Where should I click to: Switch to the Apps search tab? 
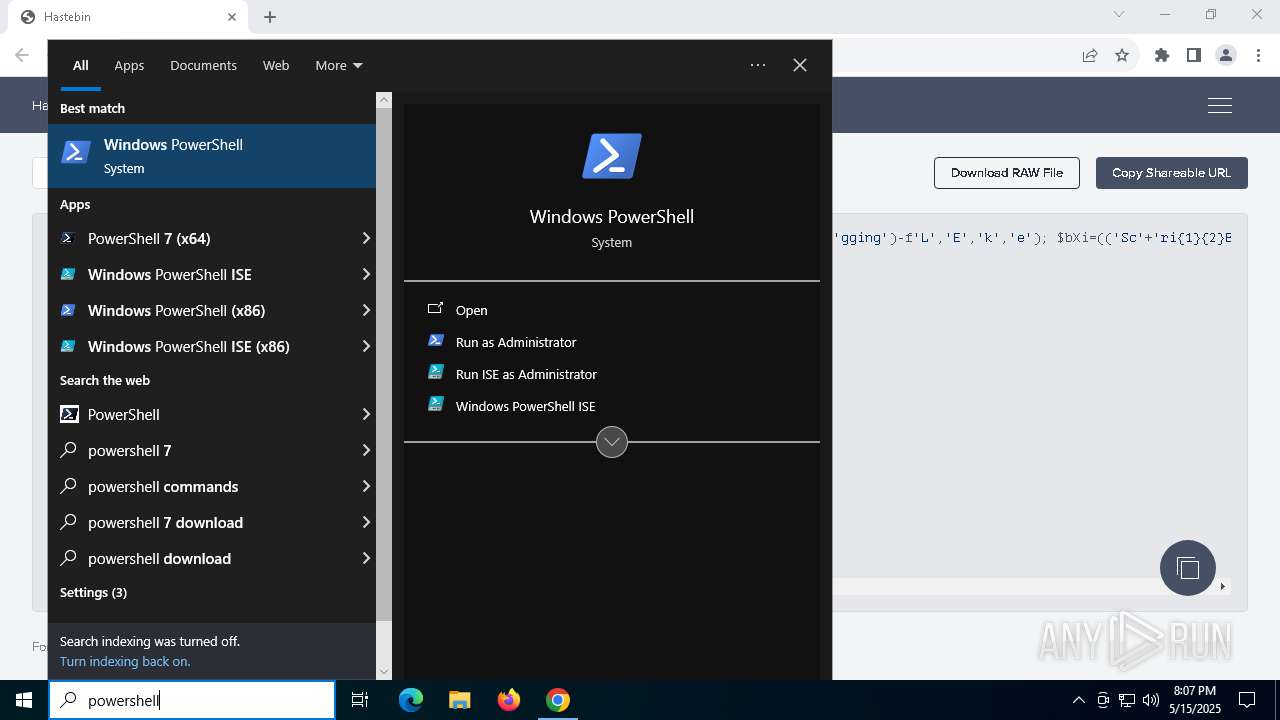point(129,65)
